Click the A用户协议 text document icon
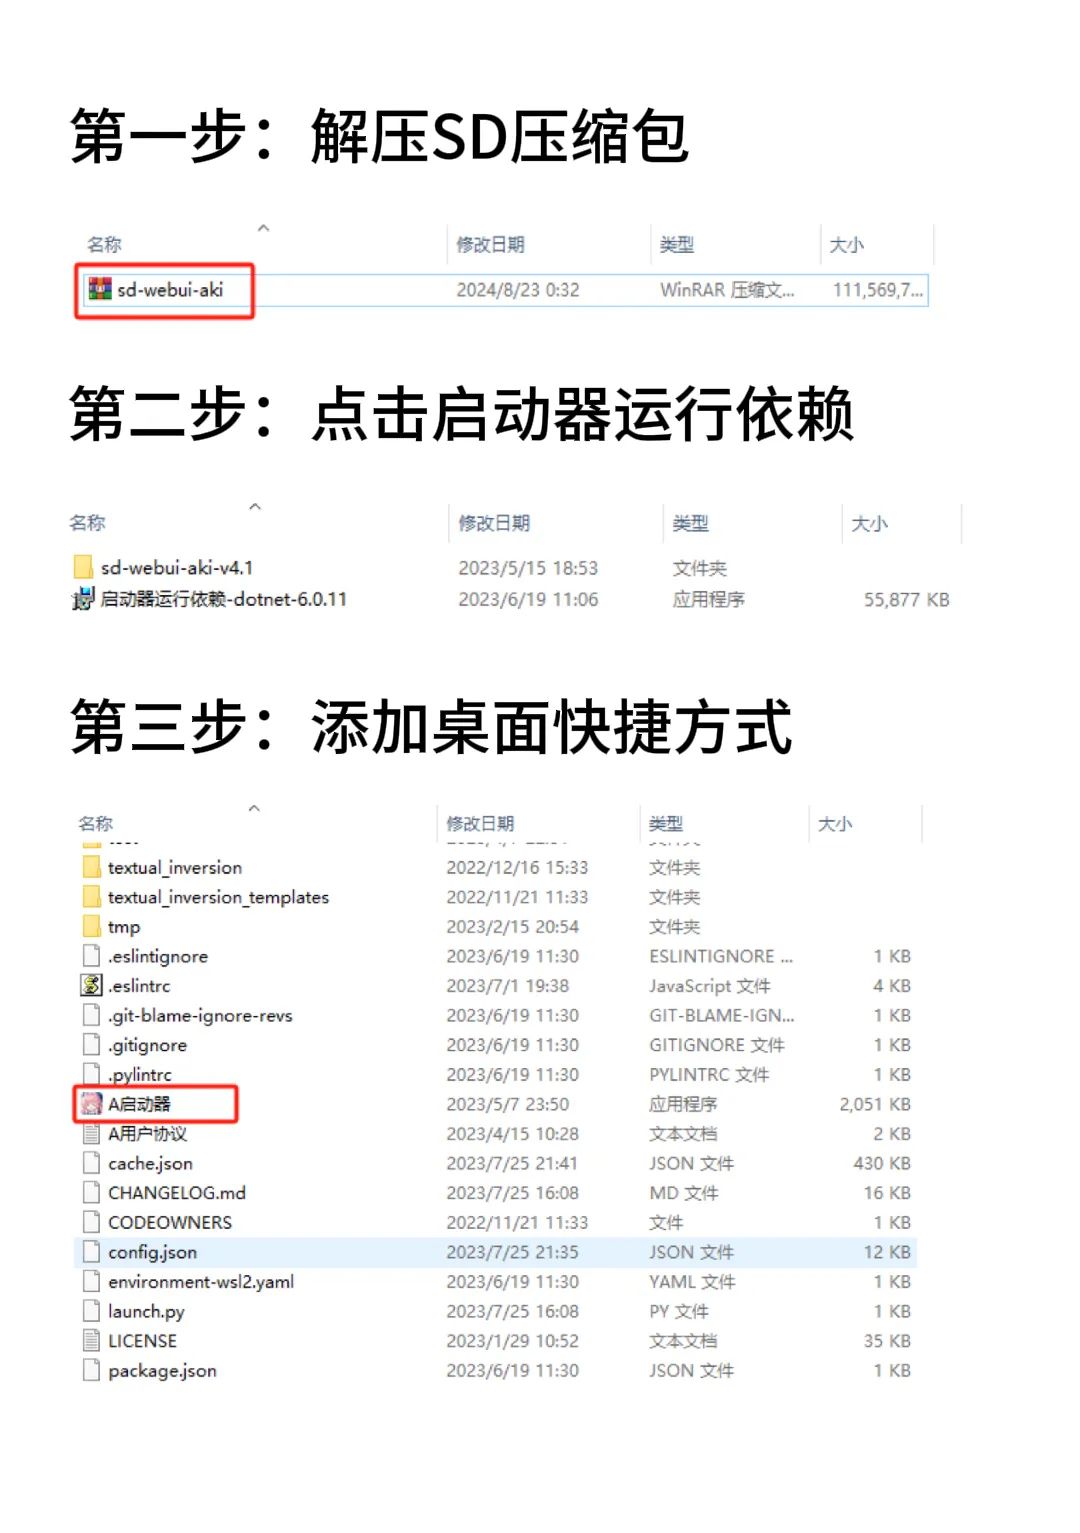This screenshot has width=1080, height=1533. click(x=91, y=1134)
